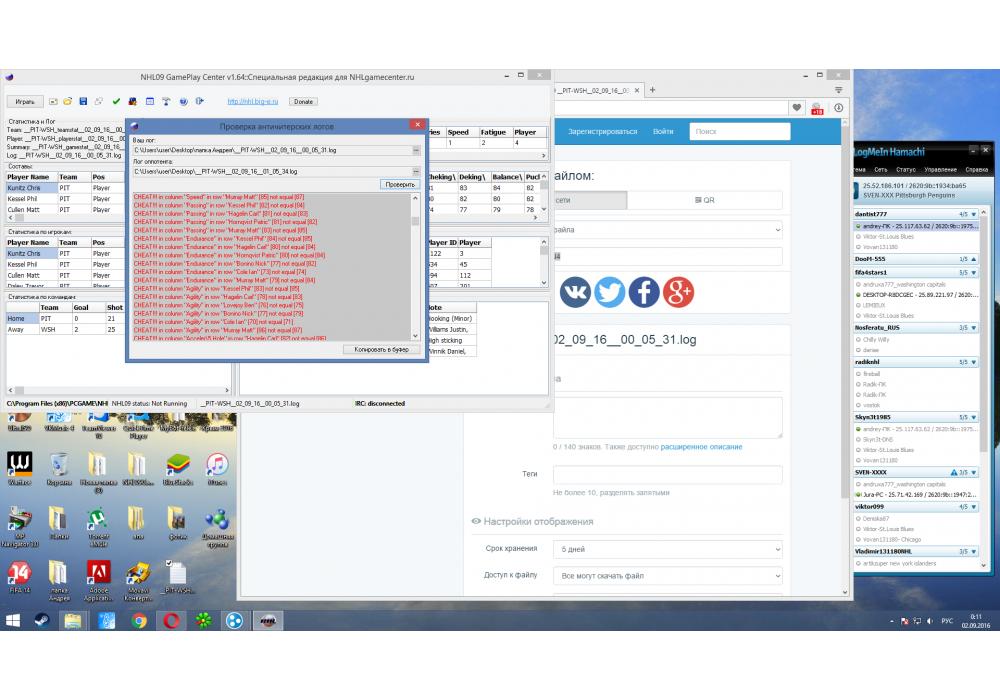Open the nhl.big-e.ru link
1000x700 pixels.
click(x=254, y=101)
